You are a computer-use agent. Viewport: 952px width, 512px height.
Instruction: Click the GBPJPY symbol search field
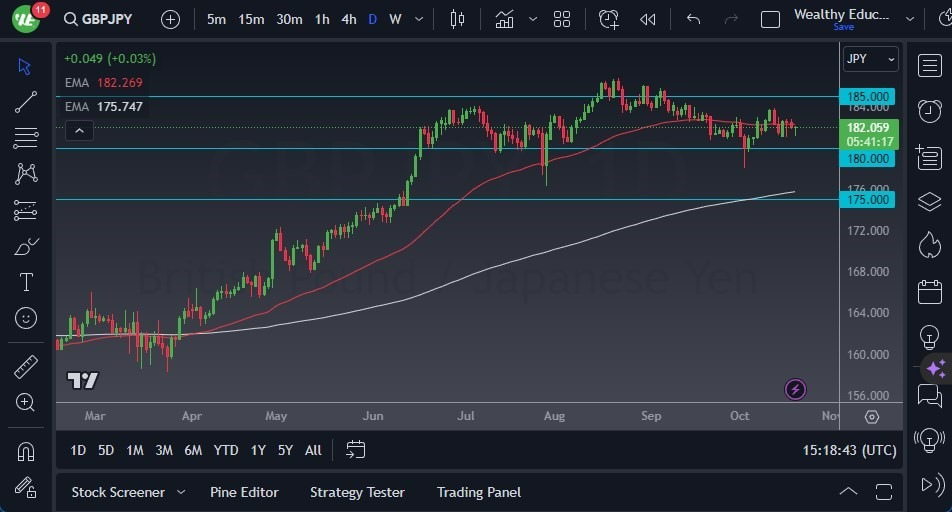pyautogui.click(x=98, y=19)
